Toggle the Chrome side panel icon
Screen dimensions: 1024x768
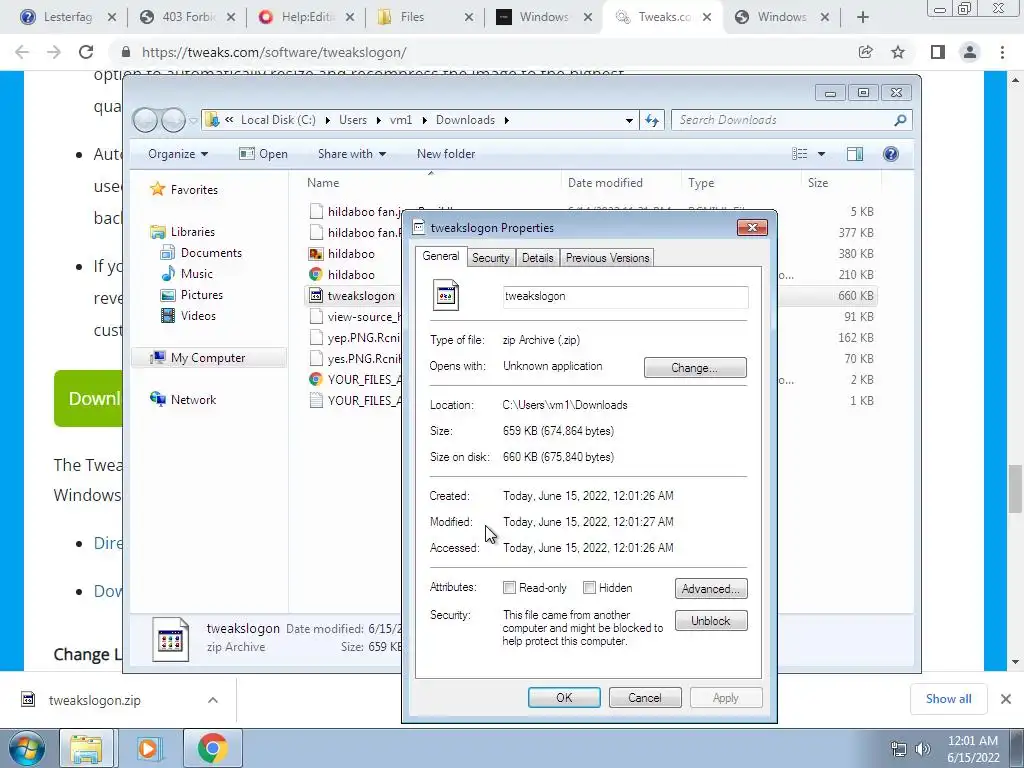point(938,52)
